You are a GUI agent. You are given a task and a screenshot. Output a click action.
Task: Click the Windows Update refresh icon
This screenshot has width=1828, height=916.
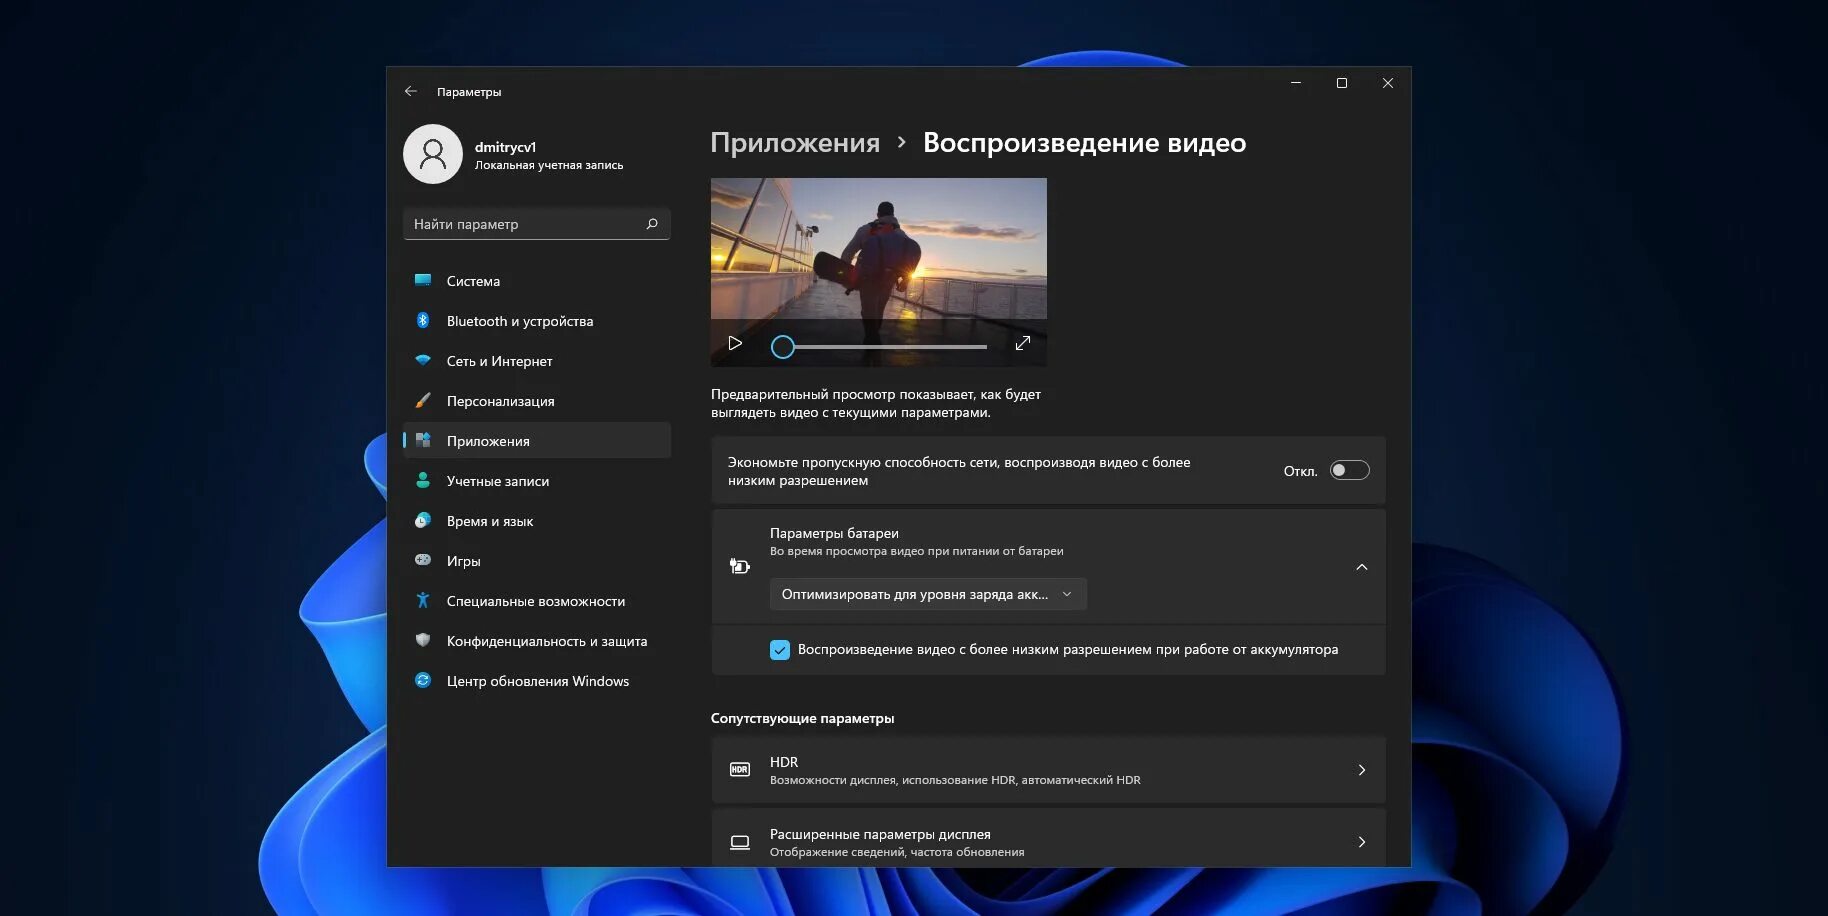point(423,680)
